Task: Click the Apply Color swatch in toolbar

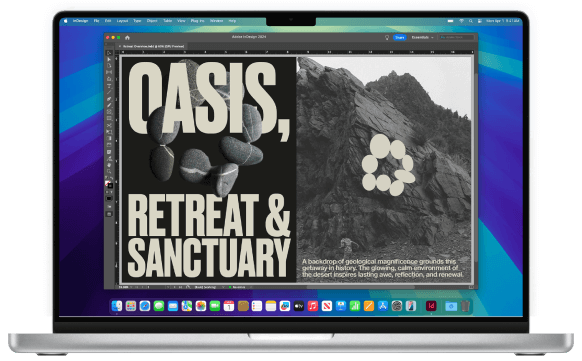Action: pyautogui.click(x=109, y=198)
